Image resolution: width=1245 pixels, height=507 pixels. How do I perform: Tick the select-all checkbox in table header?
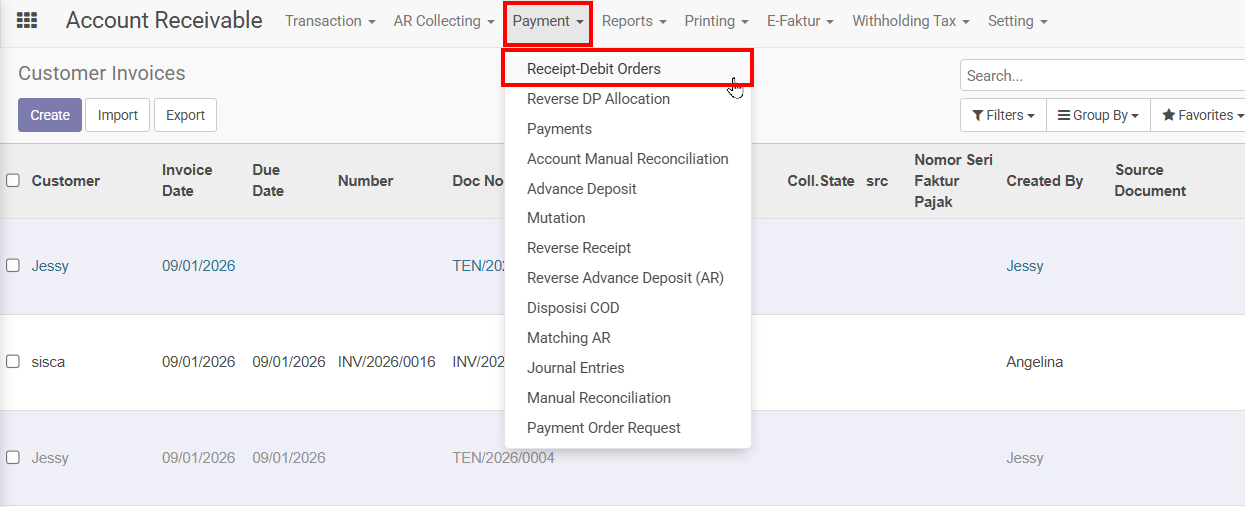click(x=13, y=181)
